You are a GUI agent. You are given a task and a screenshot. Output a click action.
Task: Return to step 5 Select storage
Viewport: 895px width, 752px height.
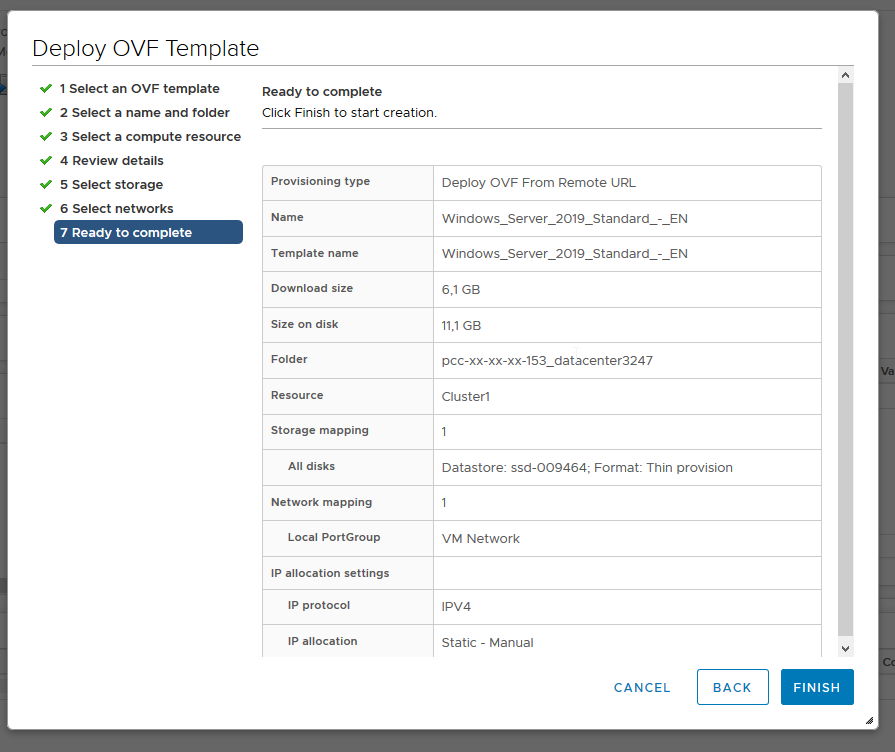(111, 185)
